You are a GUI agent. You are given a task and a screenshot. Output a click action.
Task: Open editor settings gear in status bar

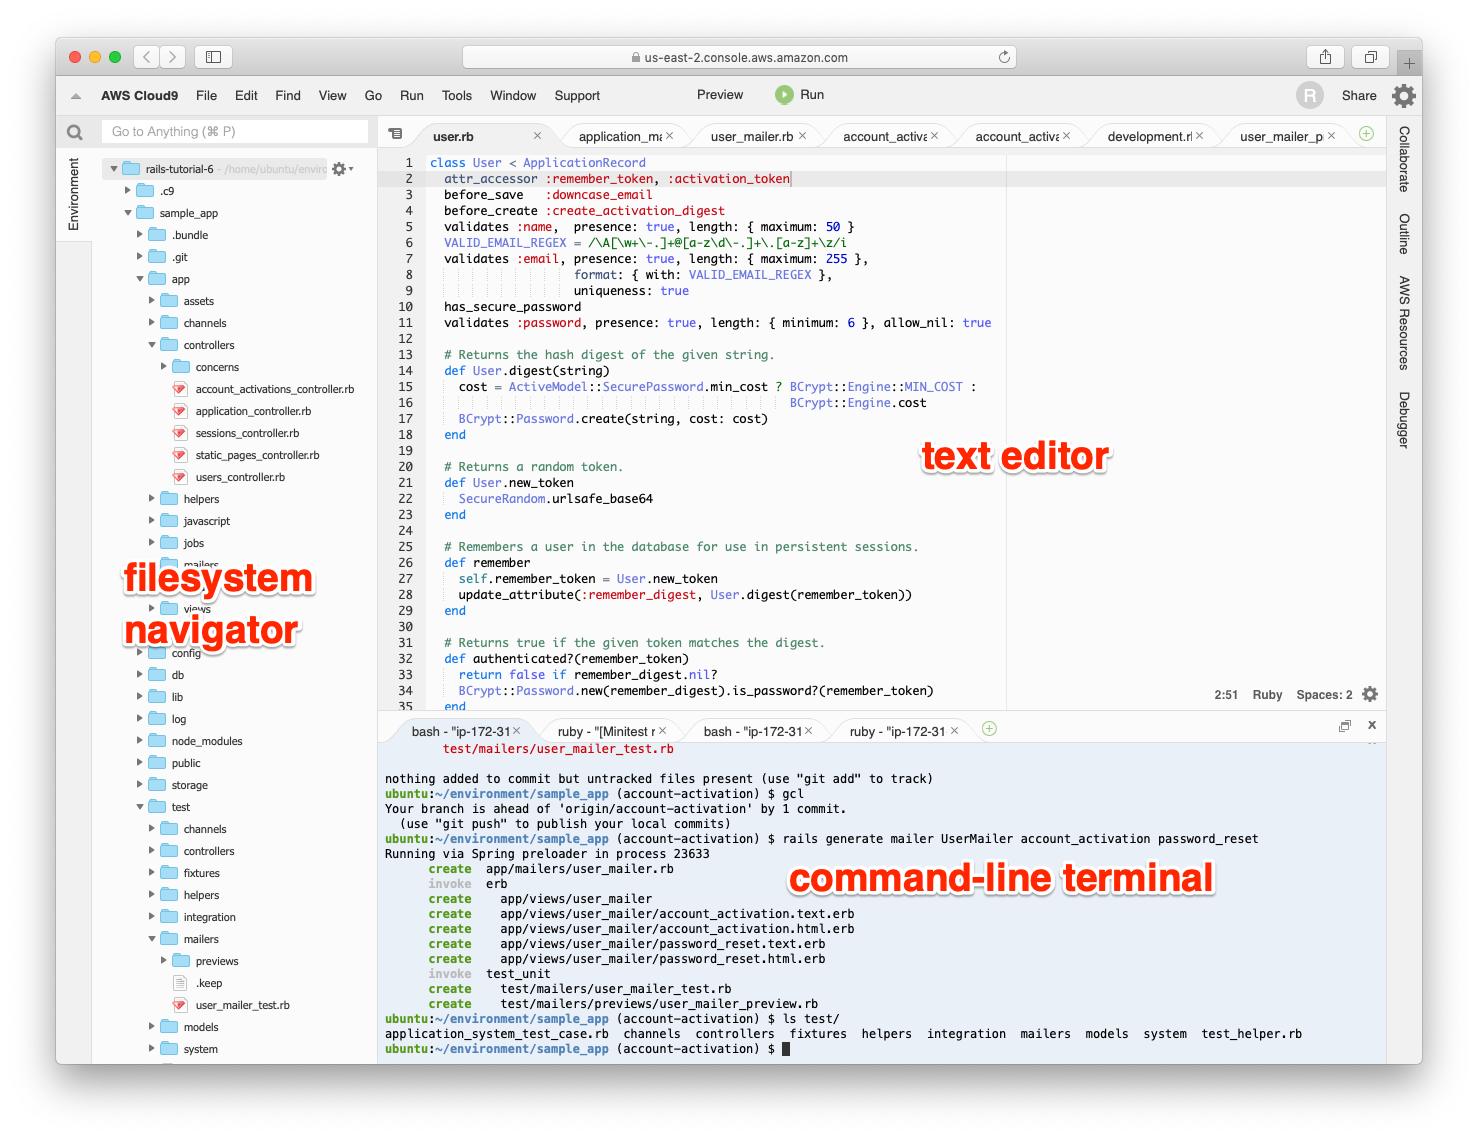(x=1370, y=694)
